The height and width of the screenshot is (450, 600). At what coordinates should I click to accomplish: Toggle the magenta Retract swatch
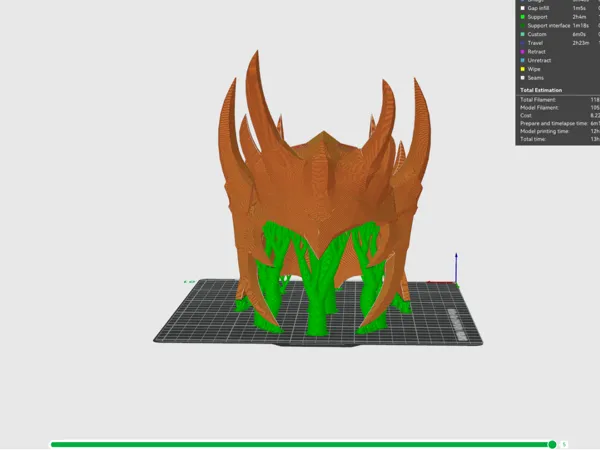(x=522, y=52)
